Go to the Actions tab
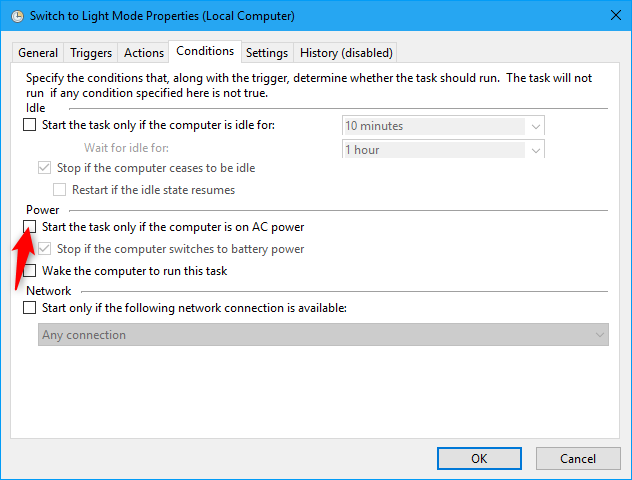Viewport: 632px width, 480px height. pyautogui.click(x=144, y=52)
